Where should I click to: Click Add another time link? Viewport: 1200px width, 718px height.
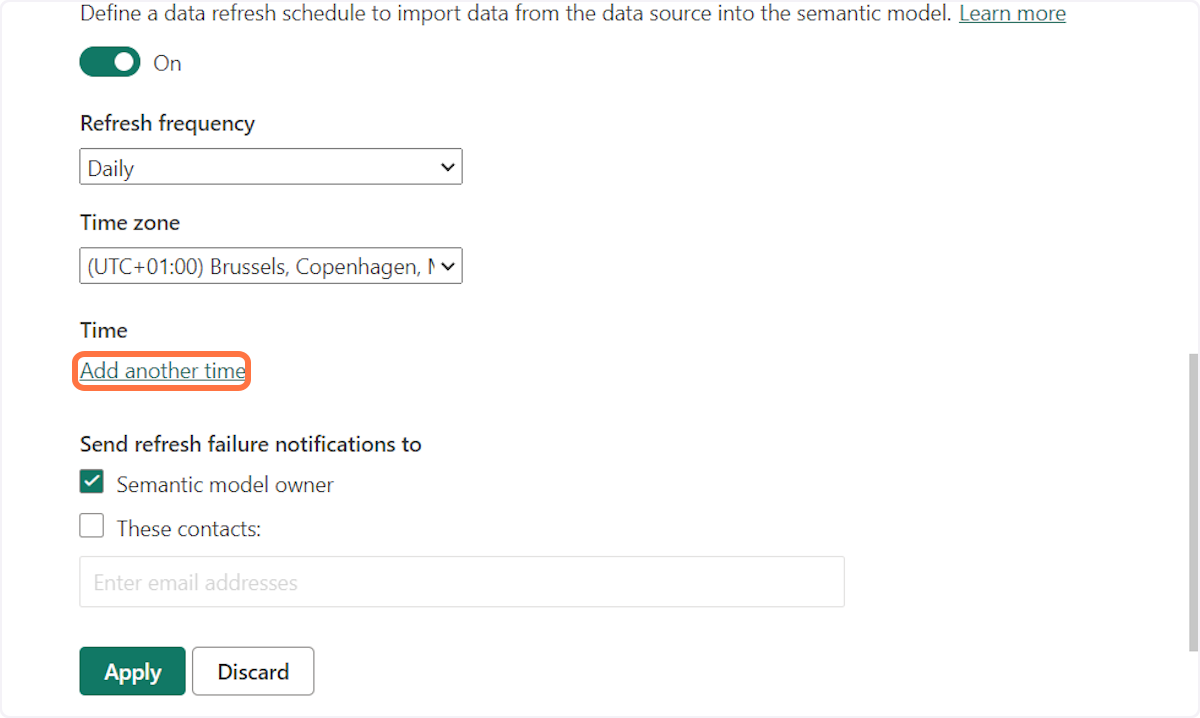click(x=163, y=371)
